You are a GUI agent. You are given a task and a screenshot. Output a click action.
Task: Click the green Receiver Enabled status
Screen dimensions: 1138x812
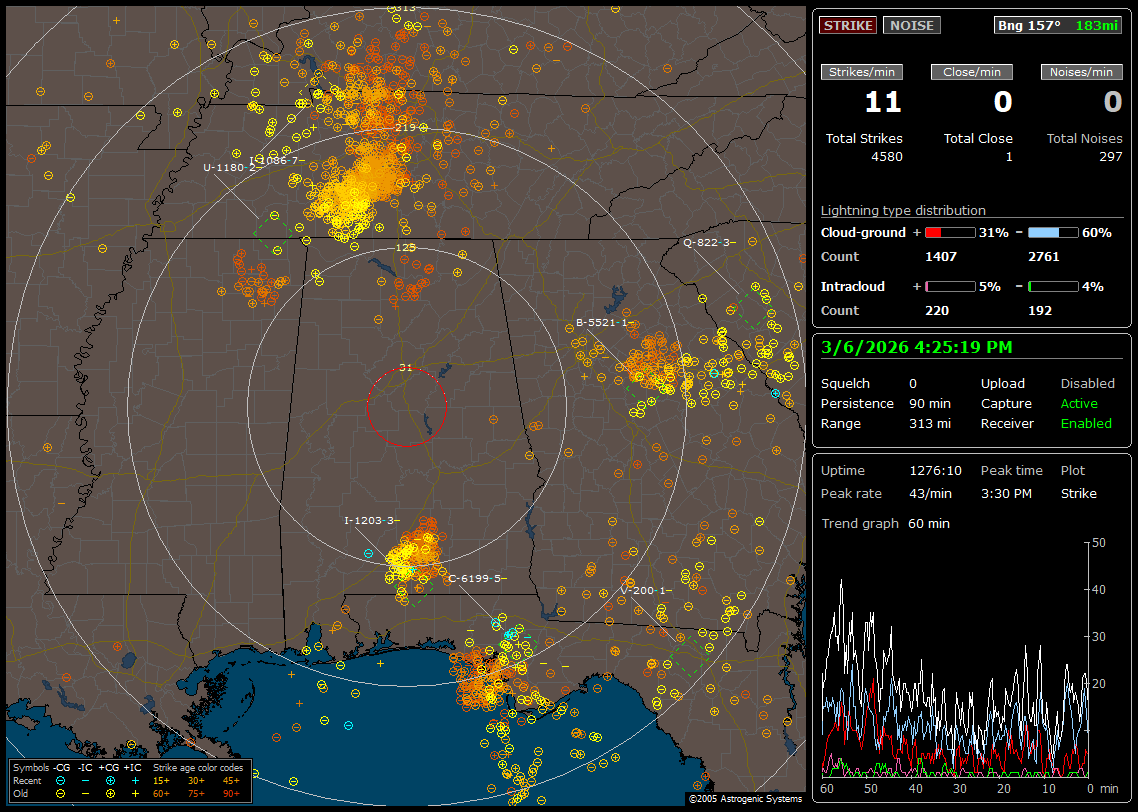click(x=1085, y=424)
